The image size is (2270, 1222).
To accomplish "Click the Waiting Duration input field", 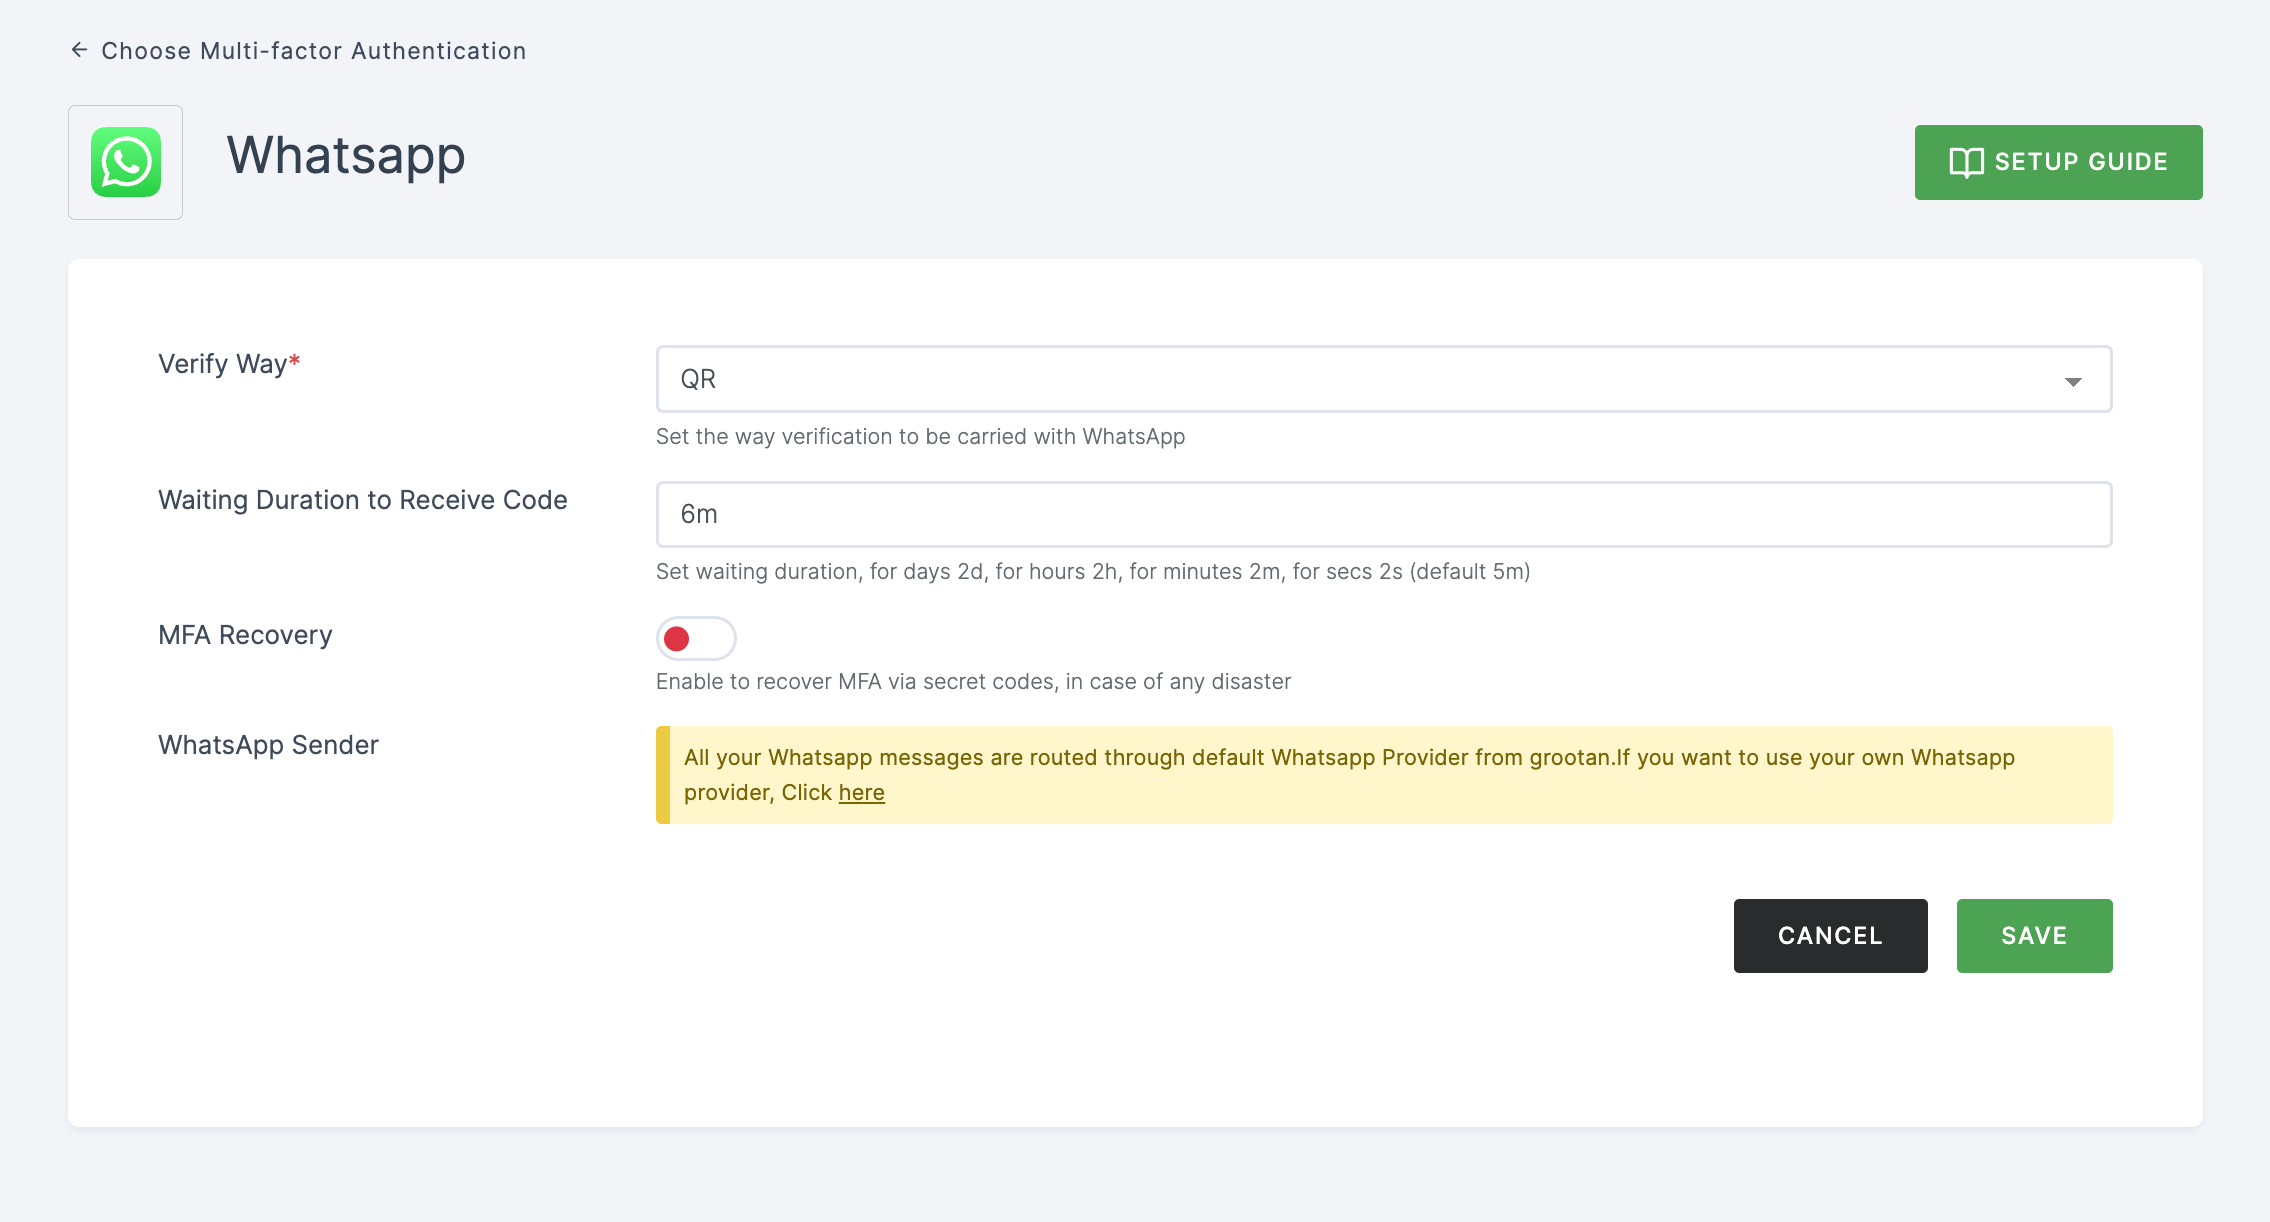I will (1384, 514).
